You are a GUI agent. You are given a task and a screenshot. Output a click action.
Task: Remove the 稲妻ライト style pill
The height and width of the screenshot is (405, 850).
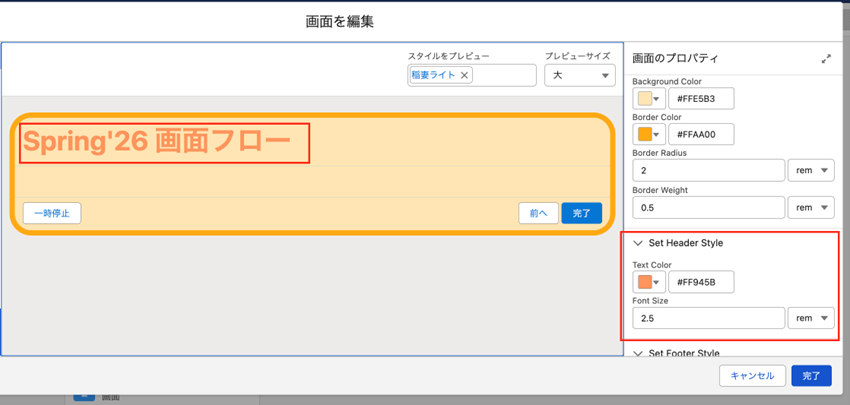click(x=465, y=75)
